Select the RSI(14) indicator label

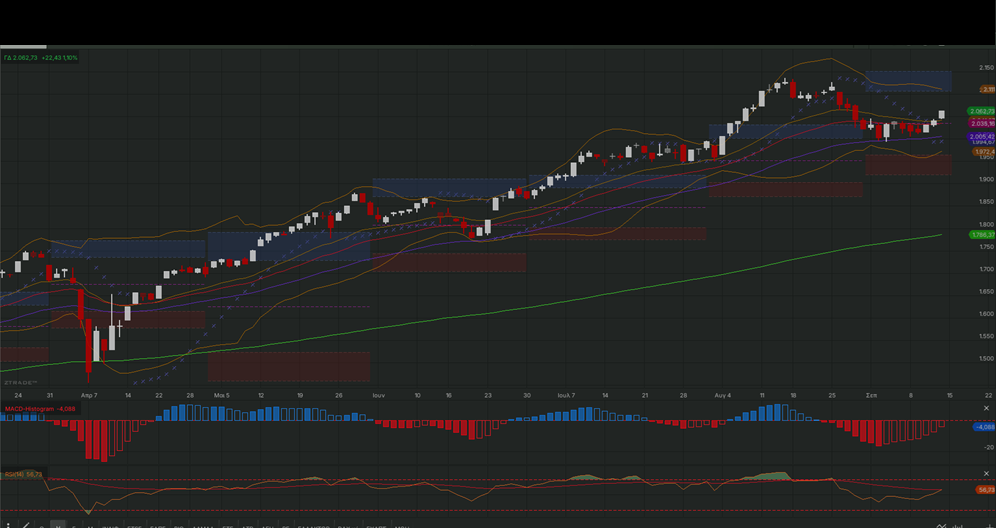pyautogui.click(x=23, y=475)
